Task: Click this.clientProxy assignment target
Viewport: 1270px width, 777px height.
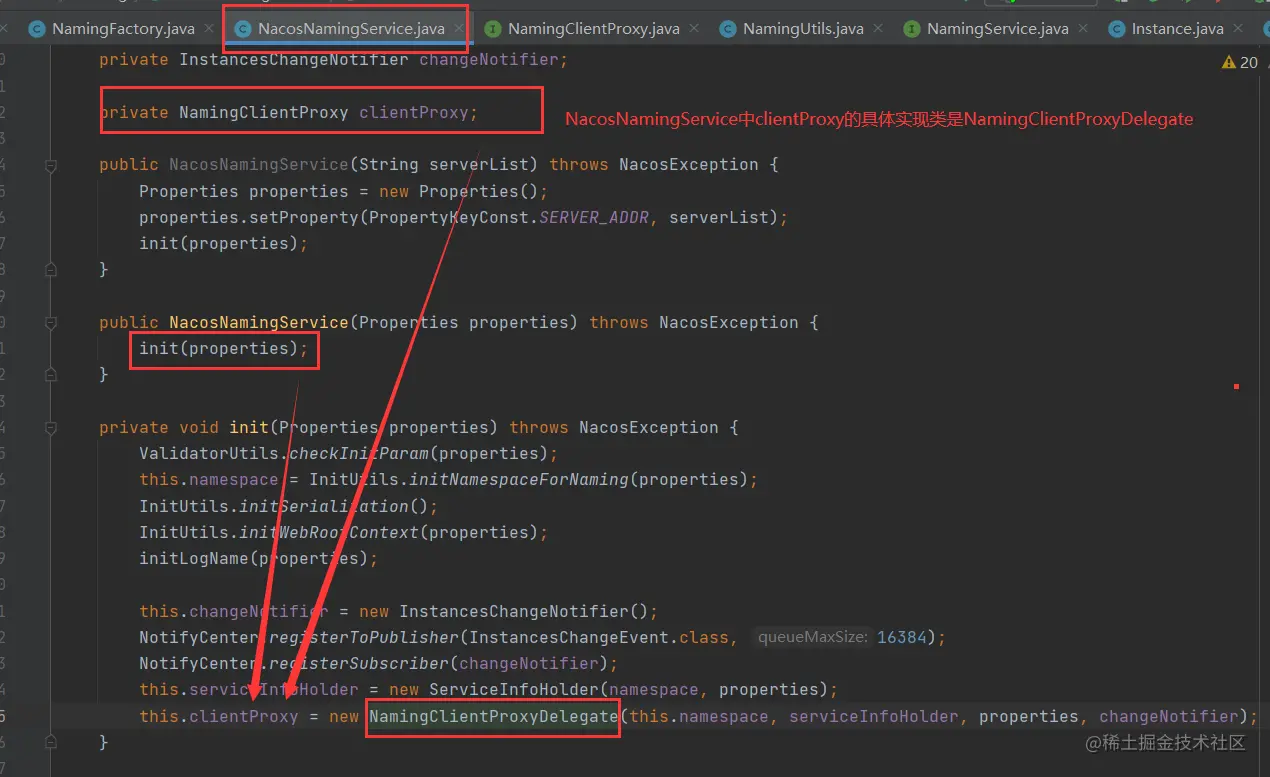Action: pyautogui.click(x=219, y=716)
